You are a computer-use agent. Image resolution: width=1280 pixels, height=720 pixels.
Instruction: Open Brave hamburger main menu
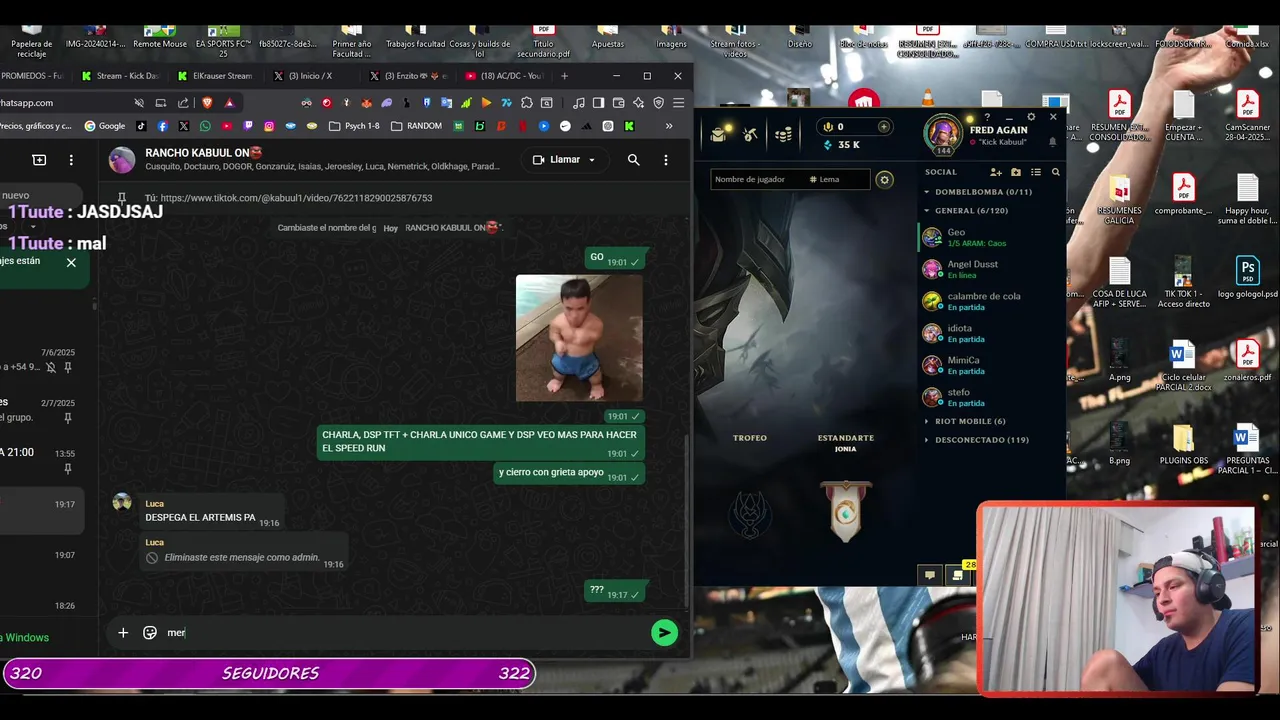click(x=678, y=102)
